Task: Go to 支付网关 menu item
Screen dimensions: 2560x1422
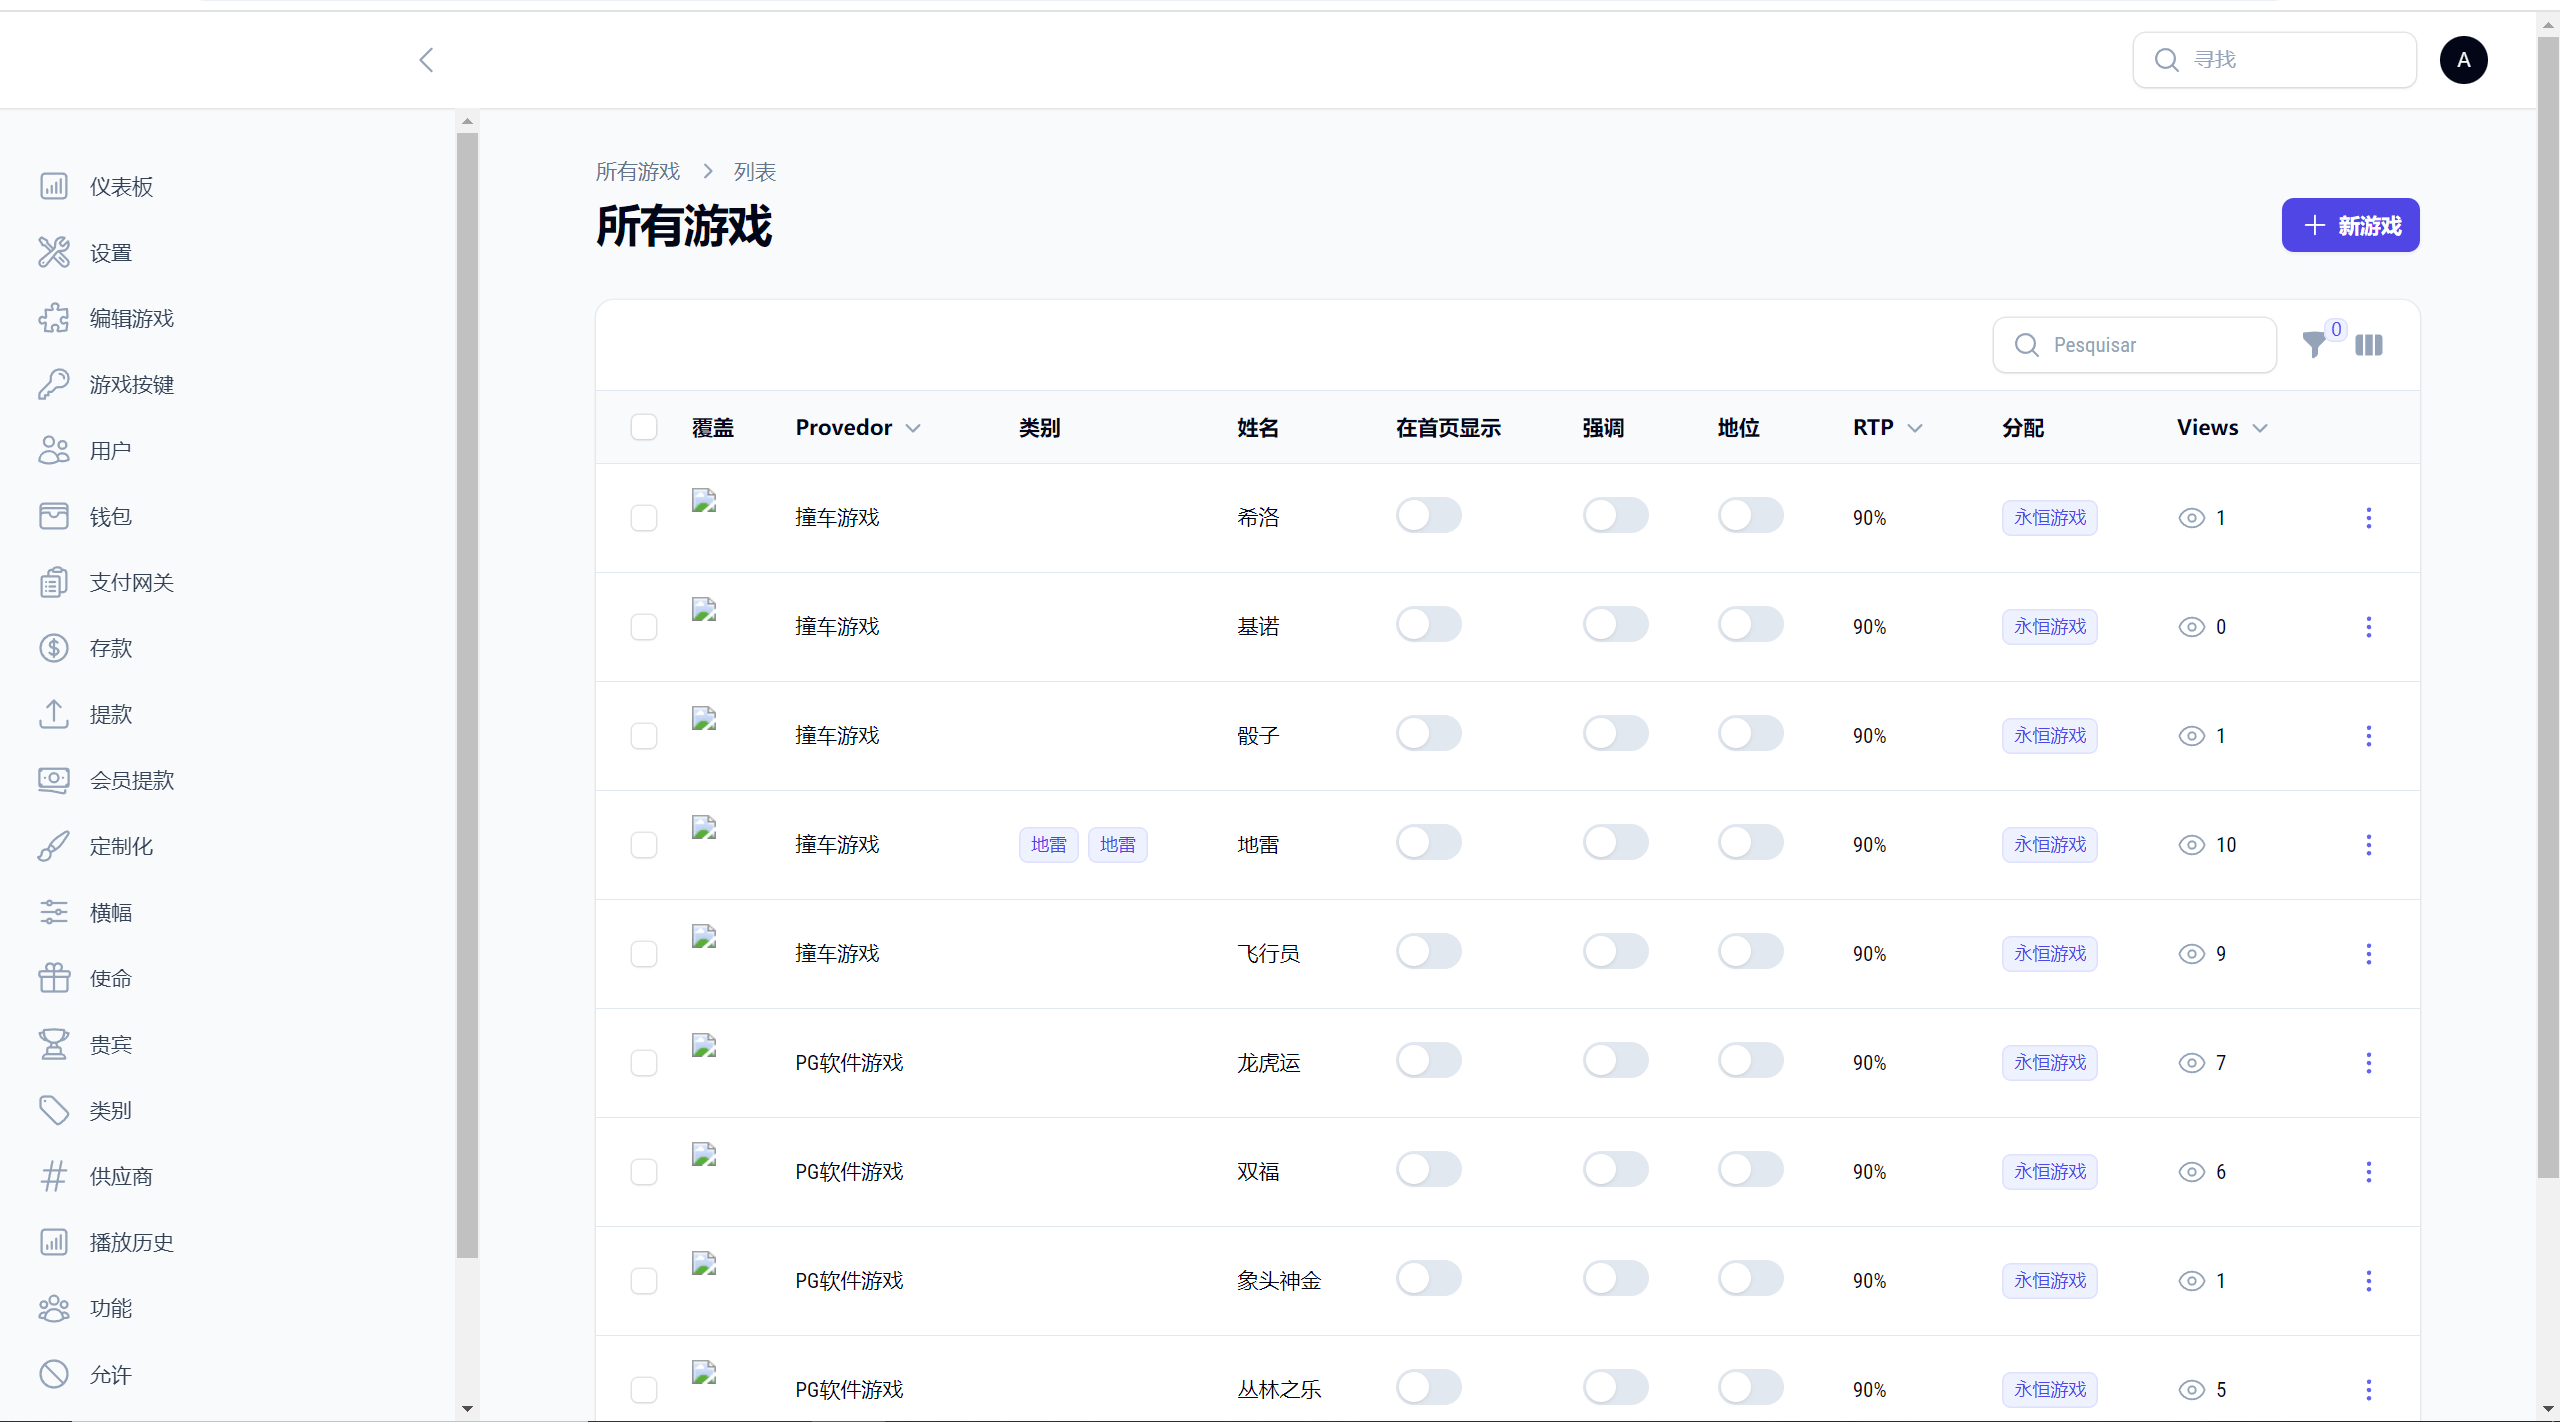Action: coord(131,582)
